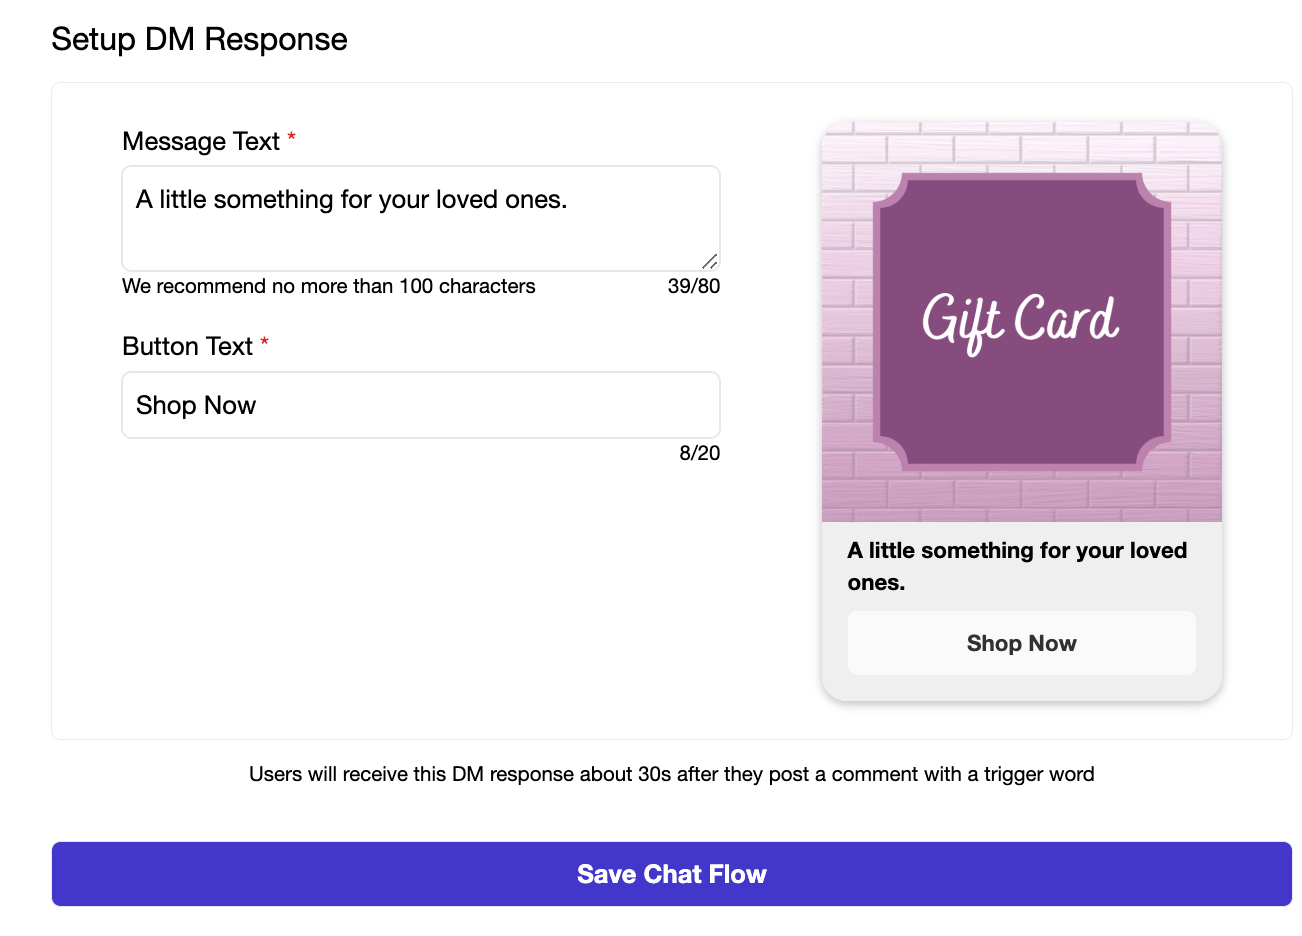Grab the textarea resize handle corner
Image resolution: width=1302 pixels, height=936 pixels.
[x=710, y=261]
